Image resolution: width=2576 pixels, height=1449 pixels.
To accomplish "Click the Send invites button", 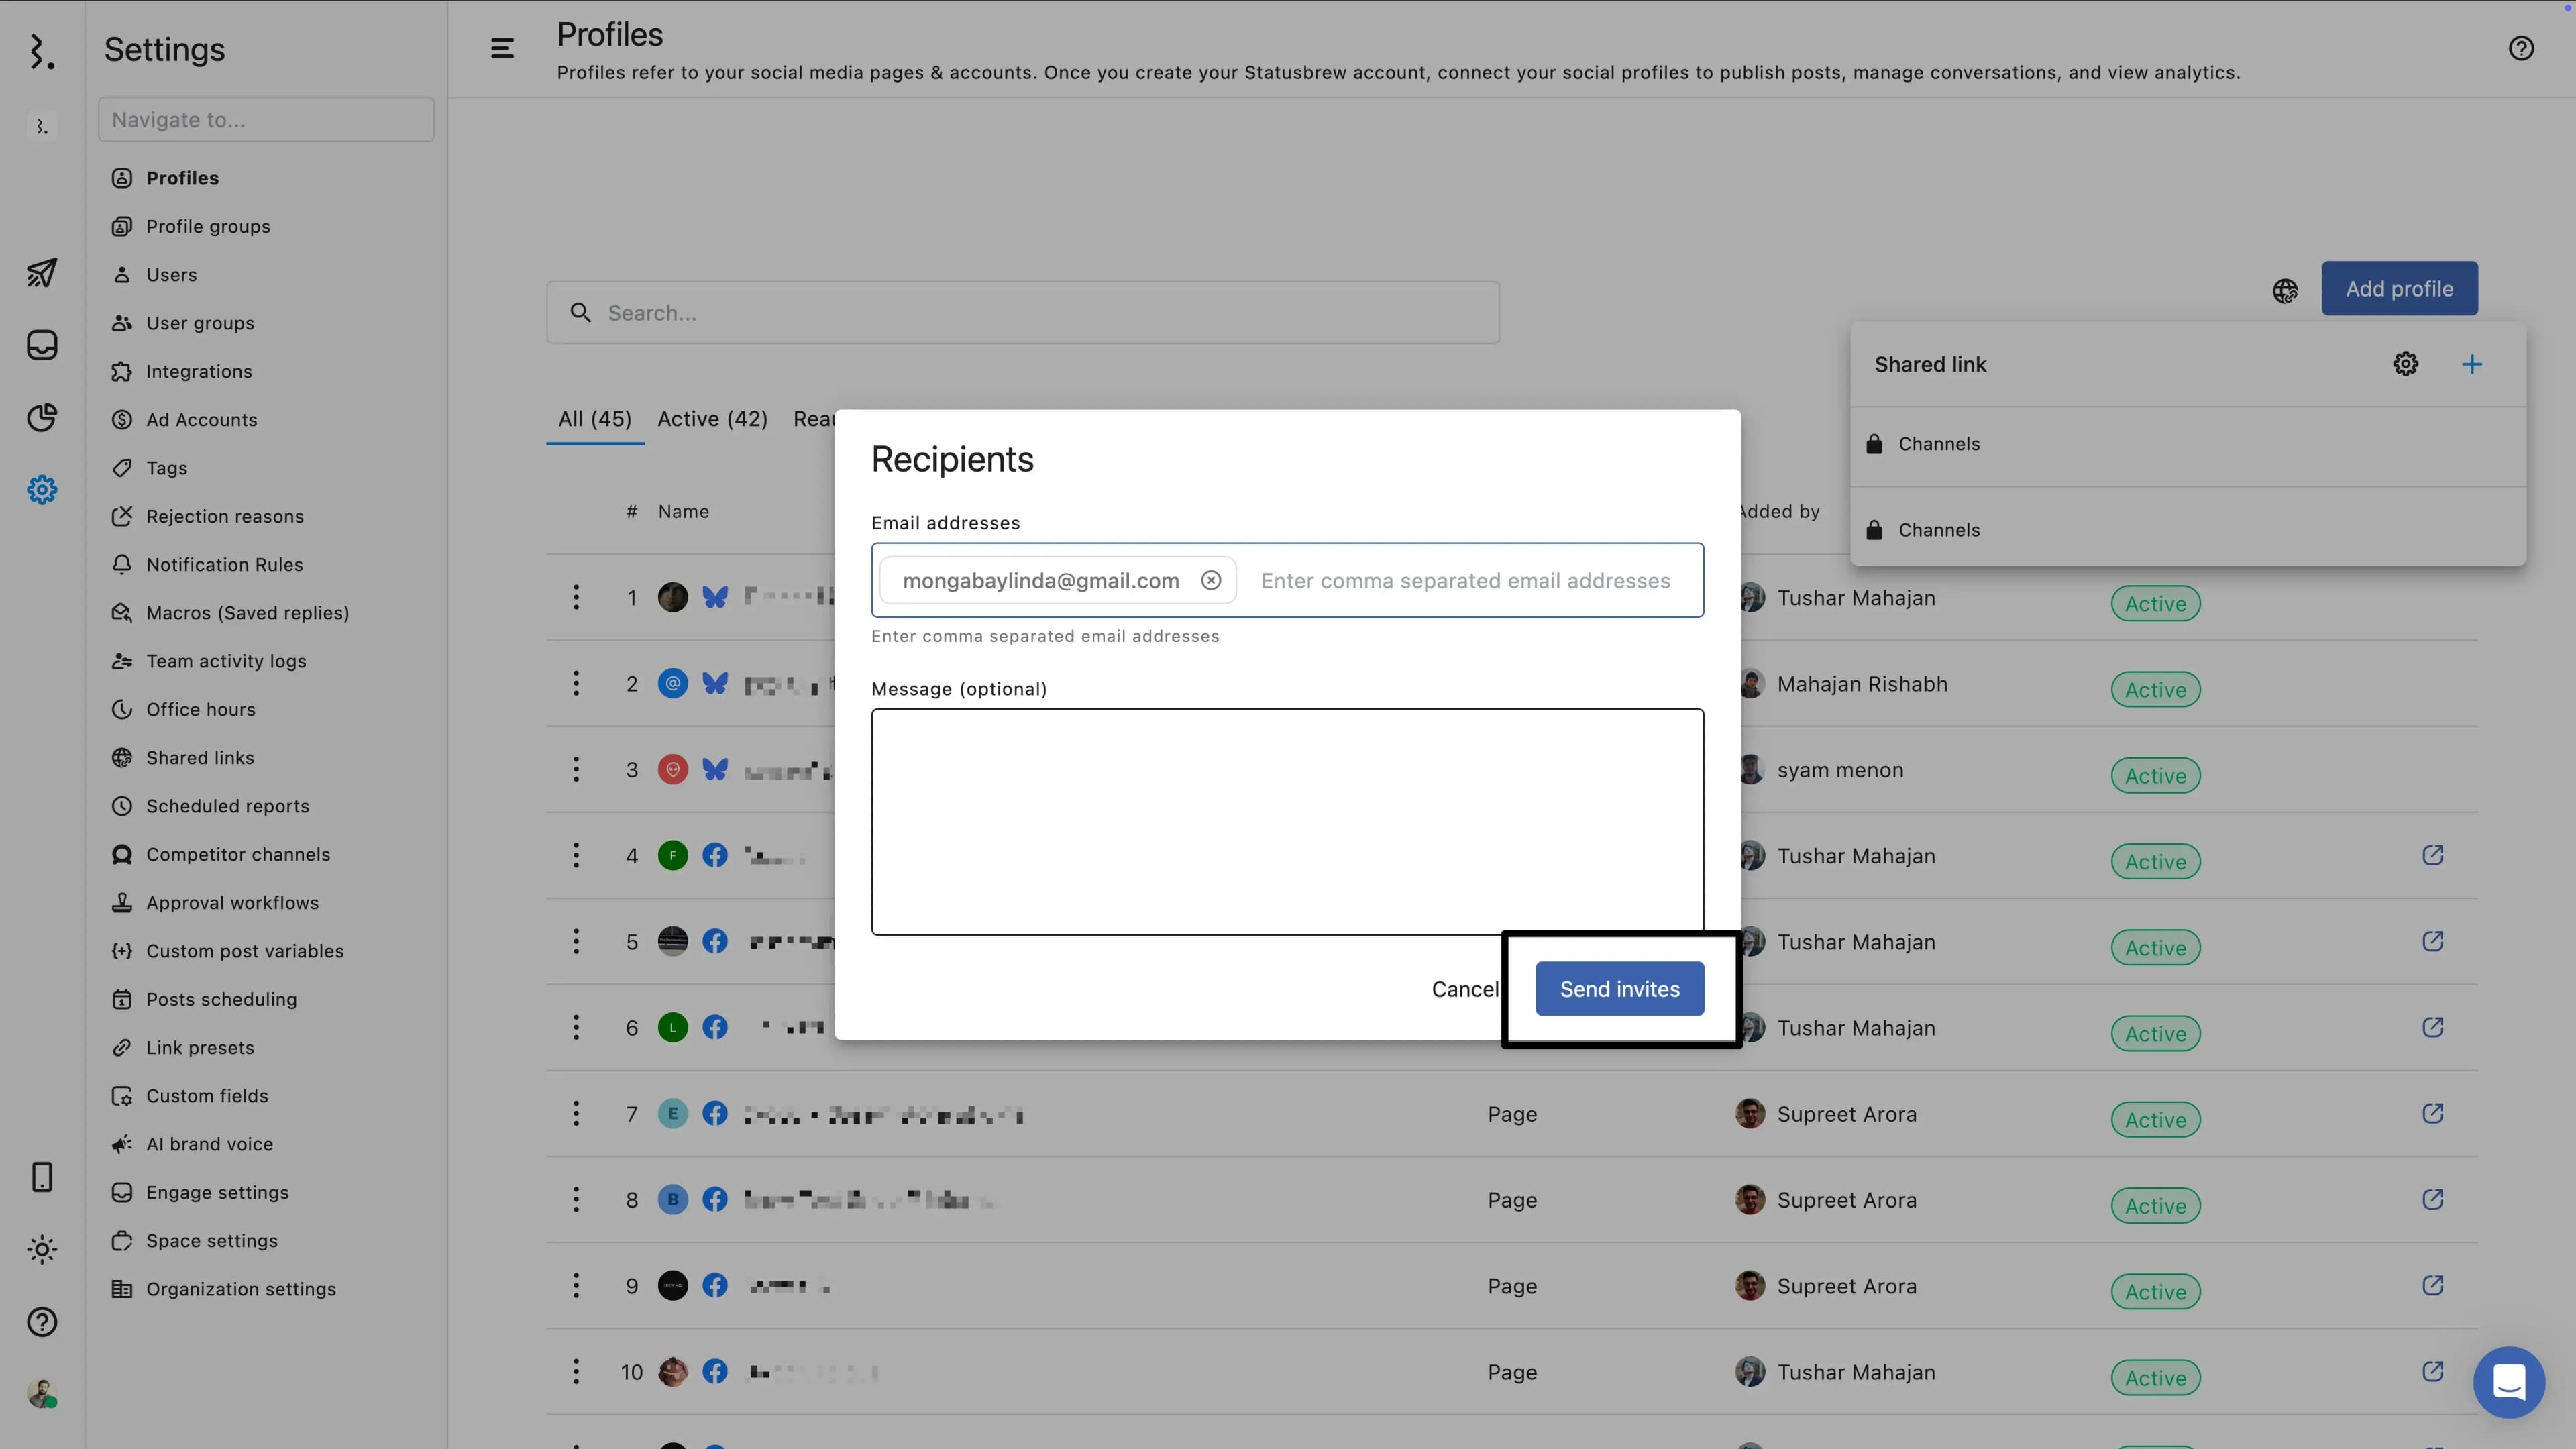I will click(1619, 988).
